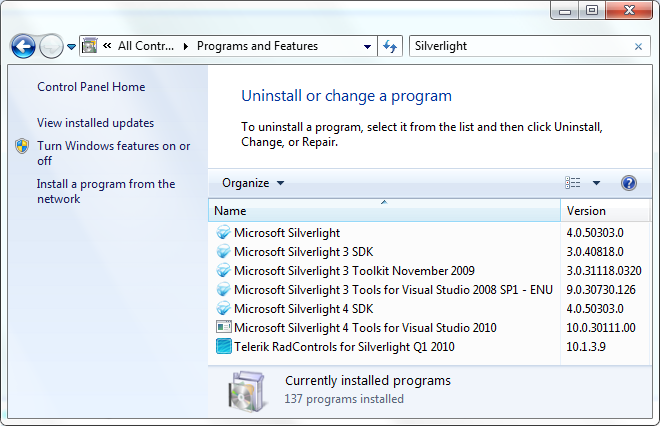Image resolution: width=660 pixels, height=426 pixels.
Task: Open Install a program from the network
Action: click(106, 191)
